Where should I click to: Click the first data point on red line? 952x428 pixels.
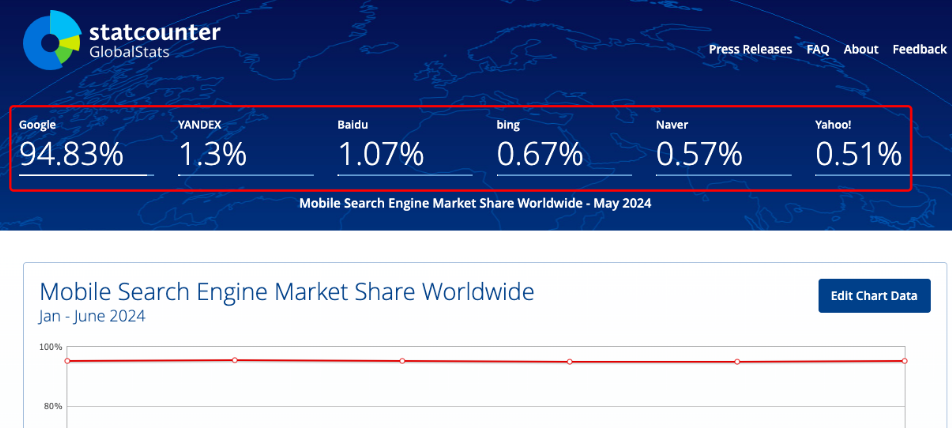click(x=67, y=361)
